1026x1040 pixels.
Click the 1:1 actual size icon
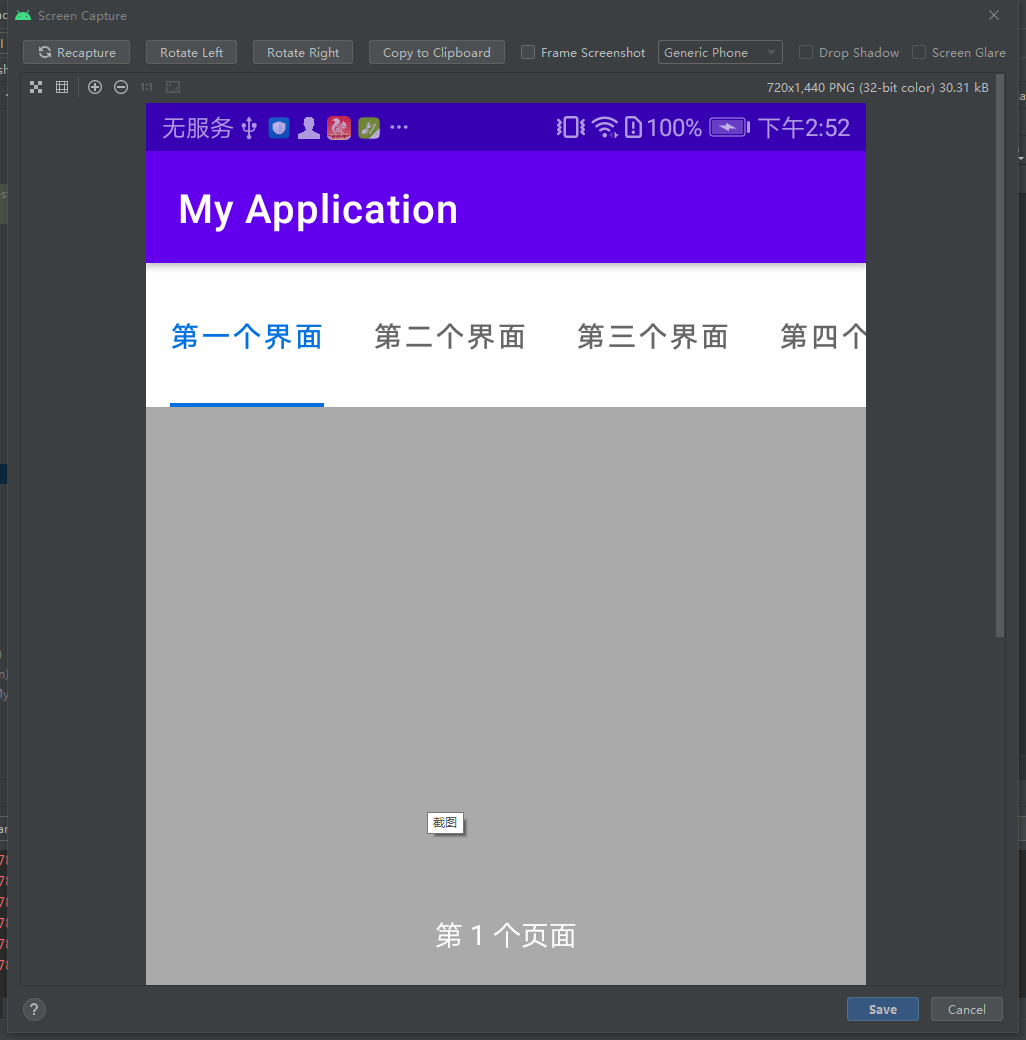146,87
